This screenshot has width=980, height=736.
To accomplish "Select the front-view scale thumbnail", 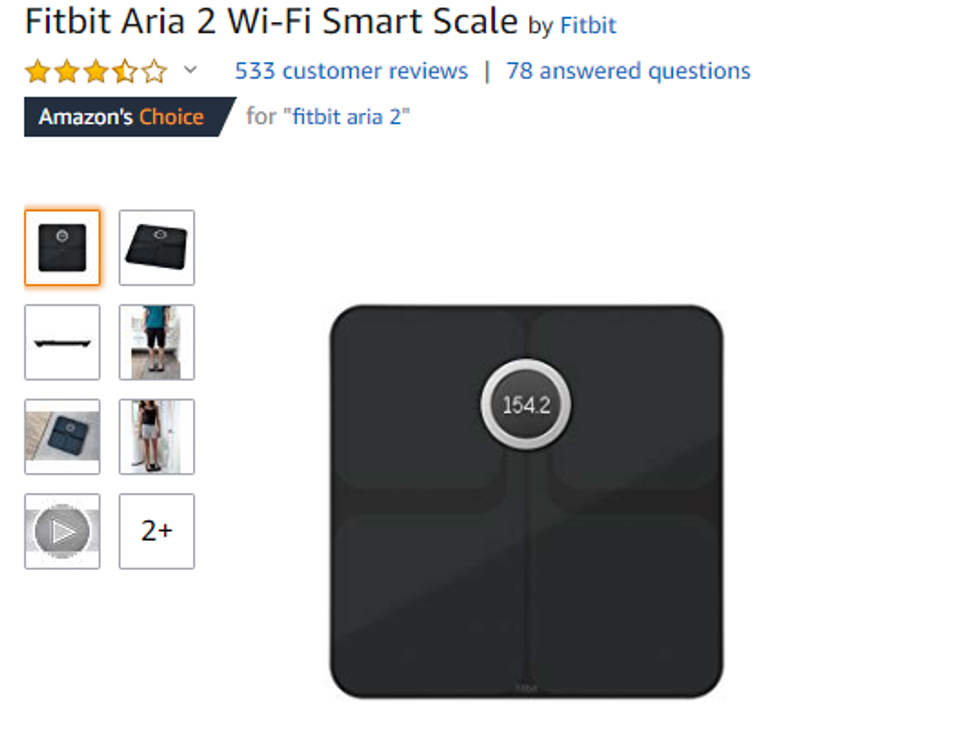I will tap(62, 248).
